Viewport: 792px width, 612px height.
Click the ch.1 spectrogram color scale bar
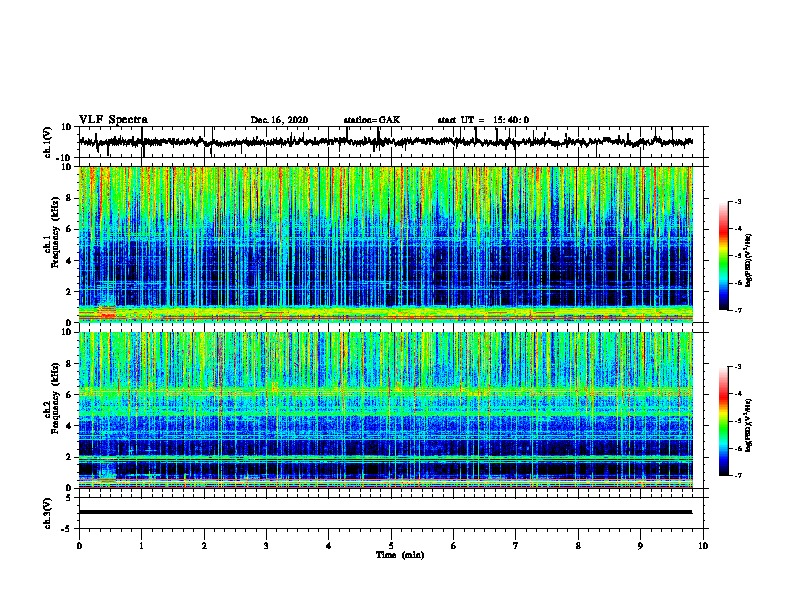tap(724, 256)
